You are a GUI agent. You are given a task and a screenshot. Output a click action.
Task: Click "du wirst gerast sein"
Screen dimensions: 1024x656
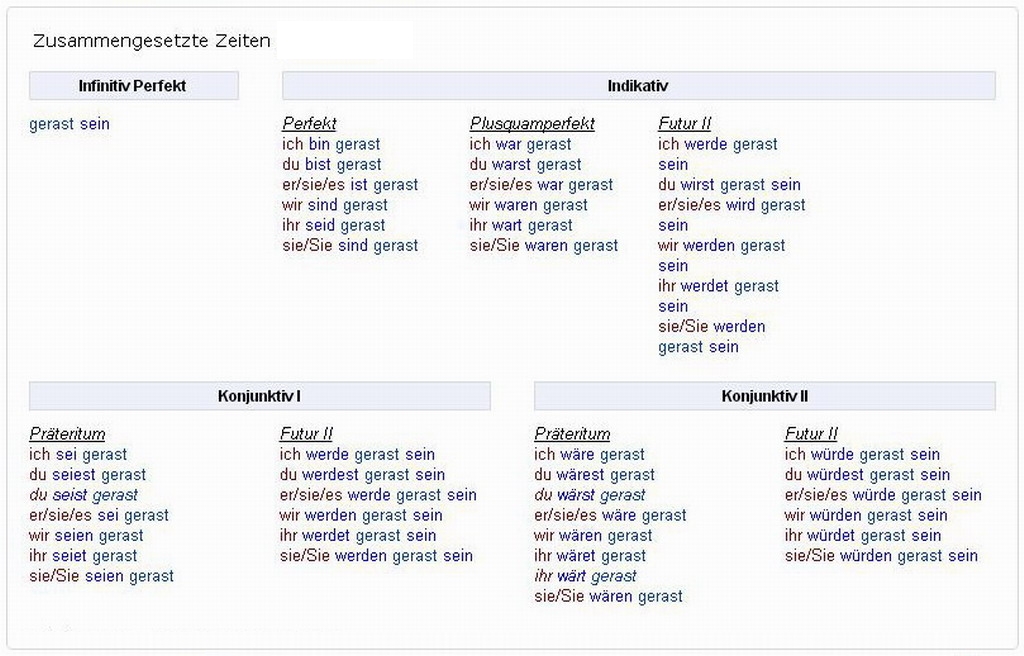[x=729, y=185]
